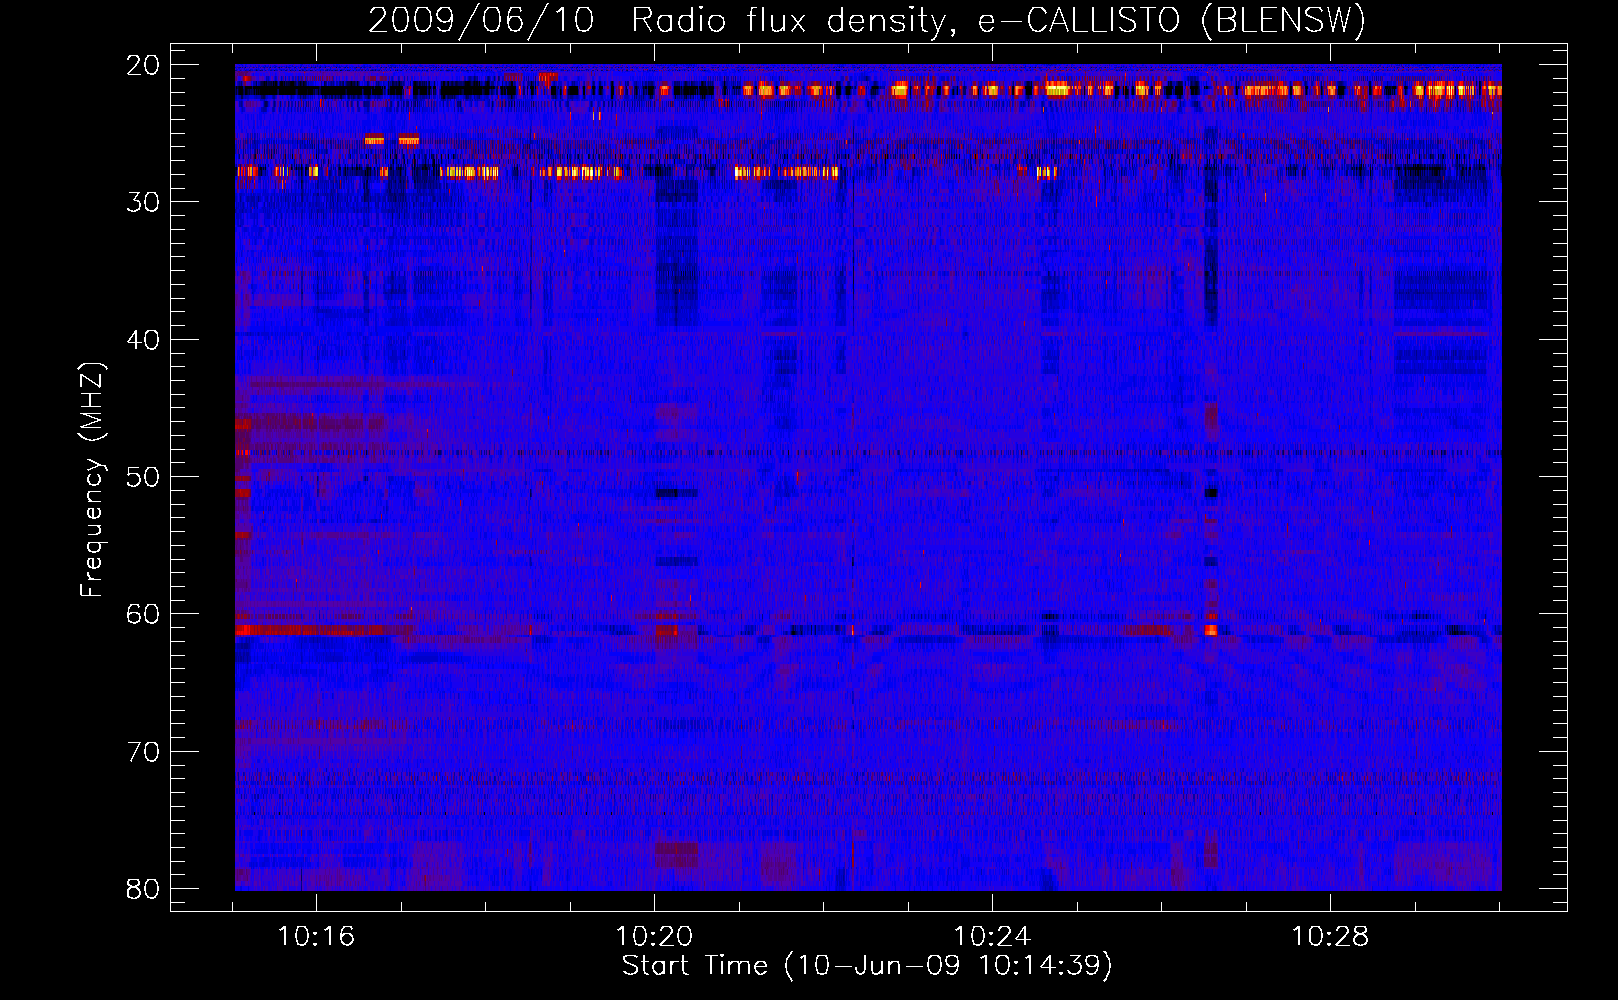The height and width of the screenshot is (1000, 1618).
Task: Click the '40' frequency tick label
Action: coord(144,340)
